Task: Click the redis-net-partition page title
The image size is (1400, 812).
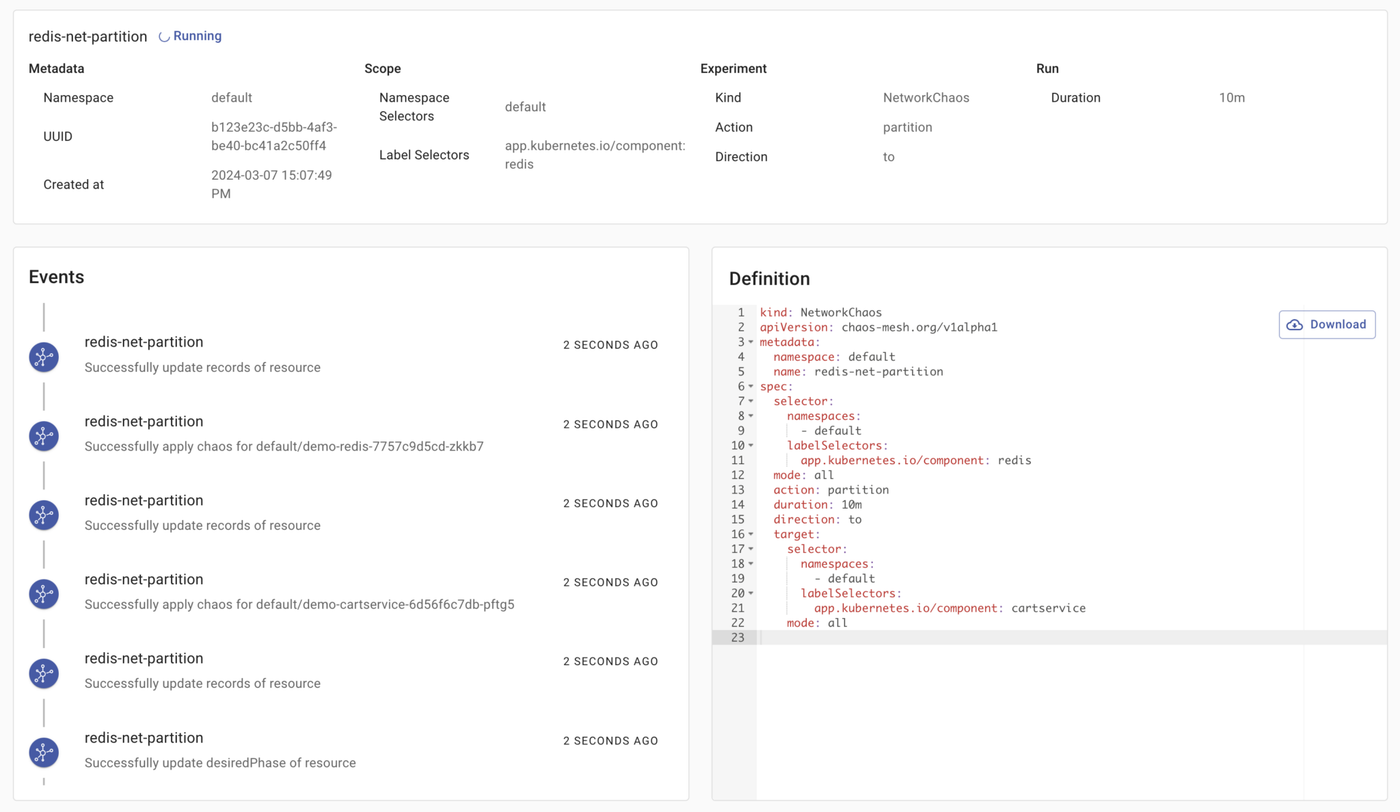Action: coord(88,37)
